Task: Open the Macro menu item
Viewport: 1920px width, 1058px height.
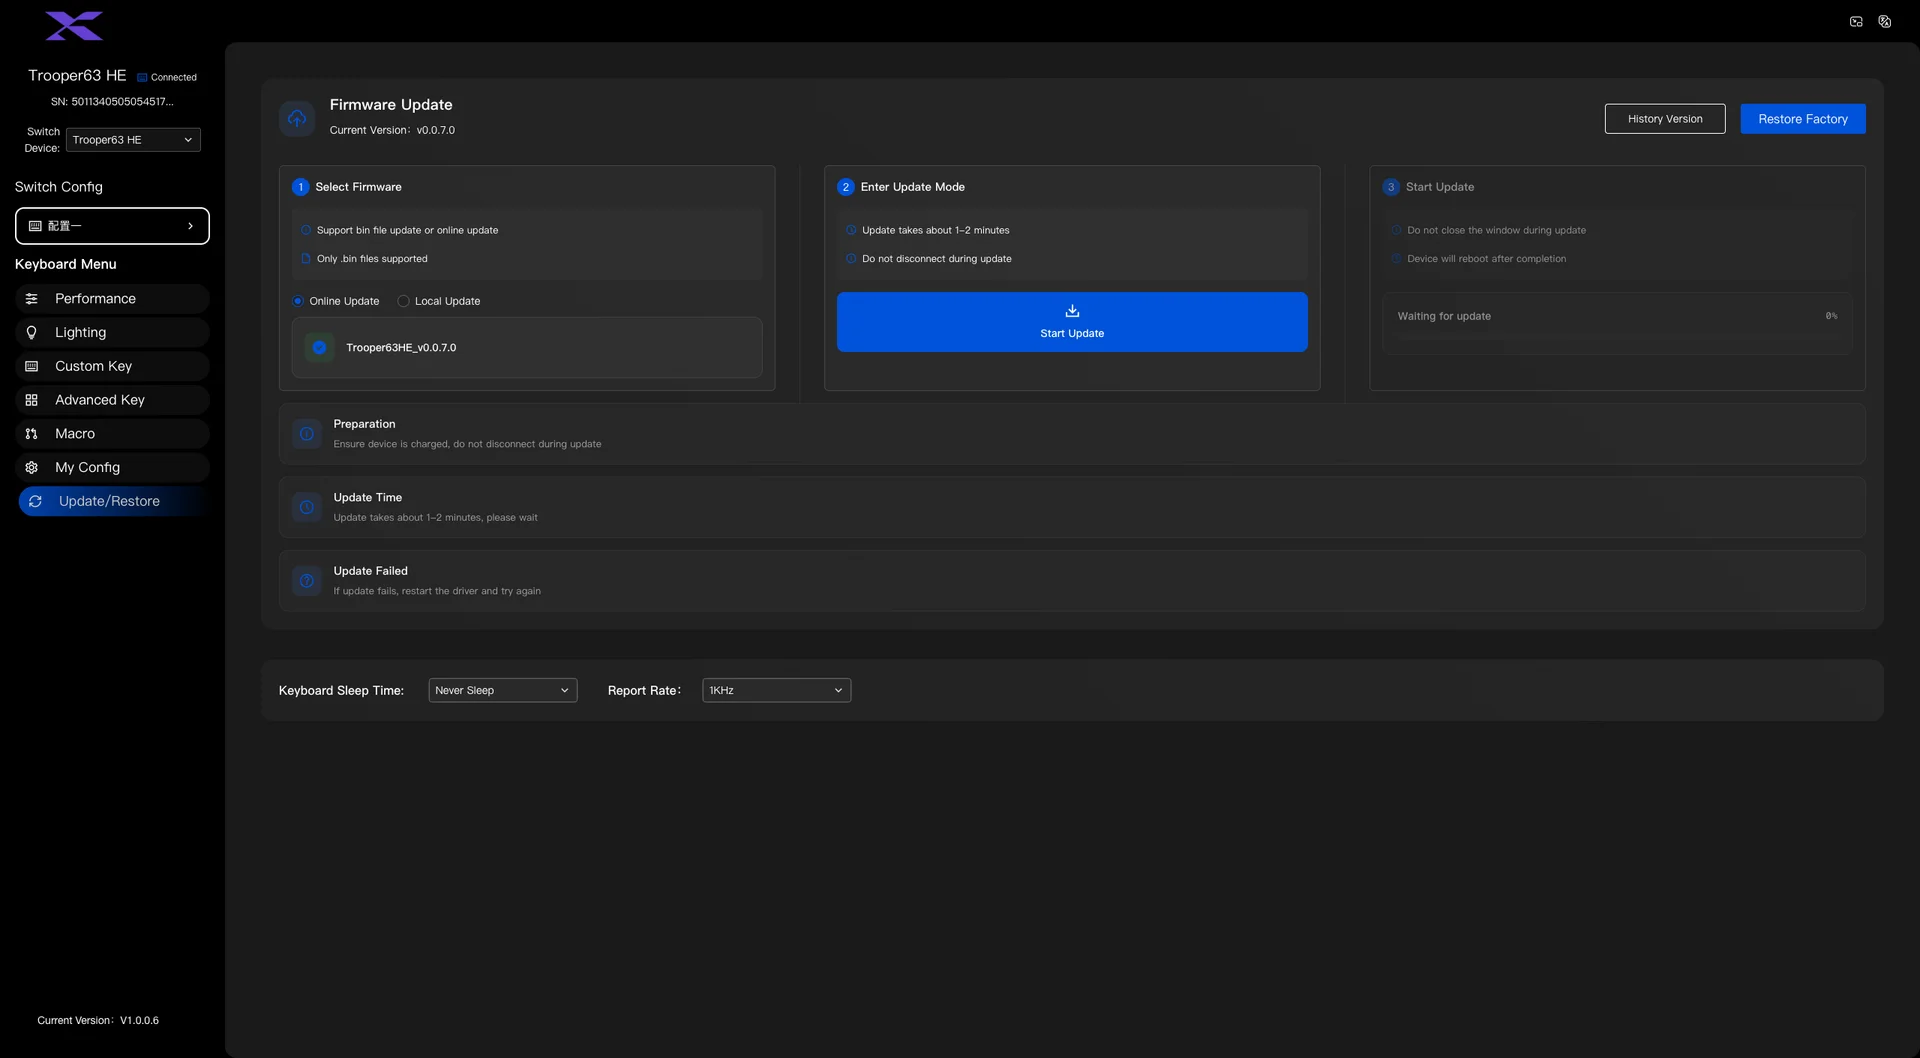Action: click(113, 434)
